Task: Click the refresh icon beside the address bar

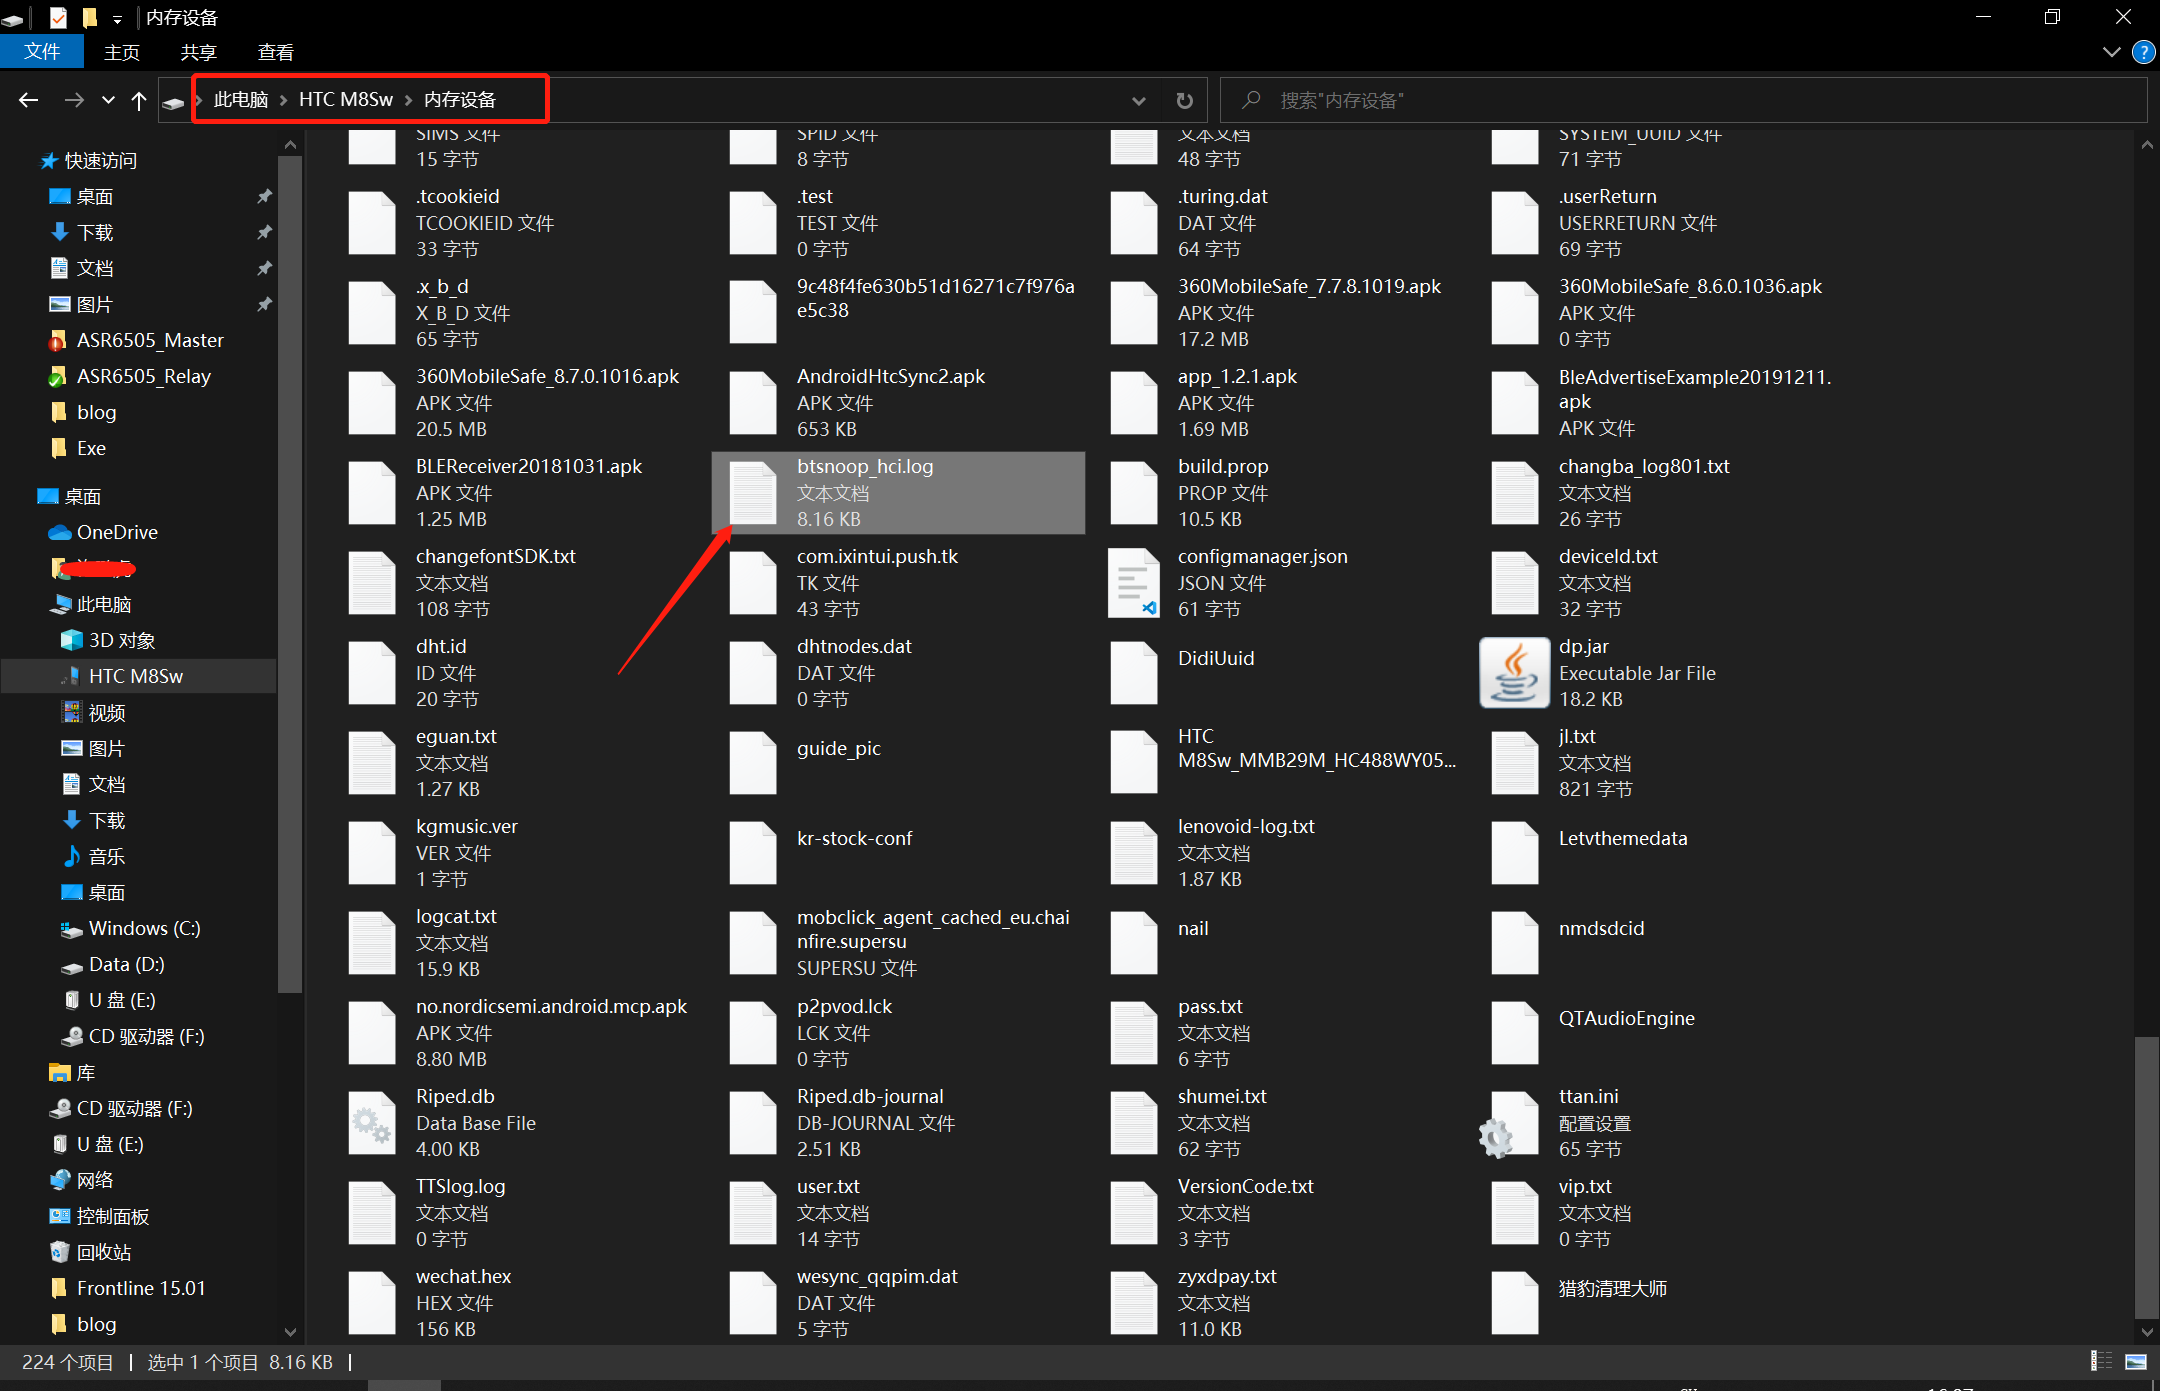Action: point(1184,99)
